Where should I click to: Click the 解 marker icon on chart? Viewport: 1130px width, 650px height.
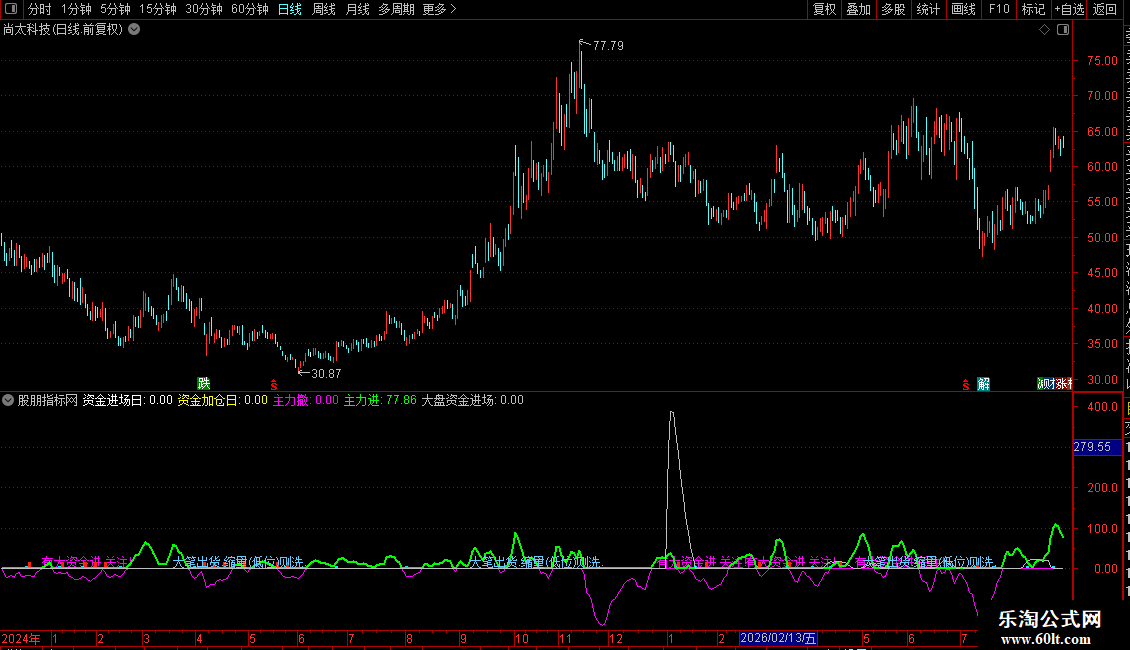coord(984,384)
